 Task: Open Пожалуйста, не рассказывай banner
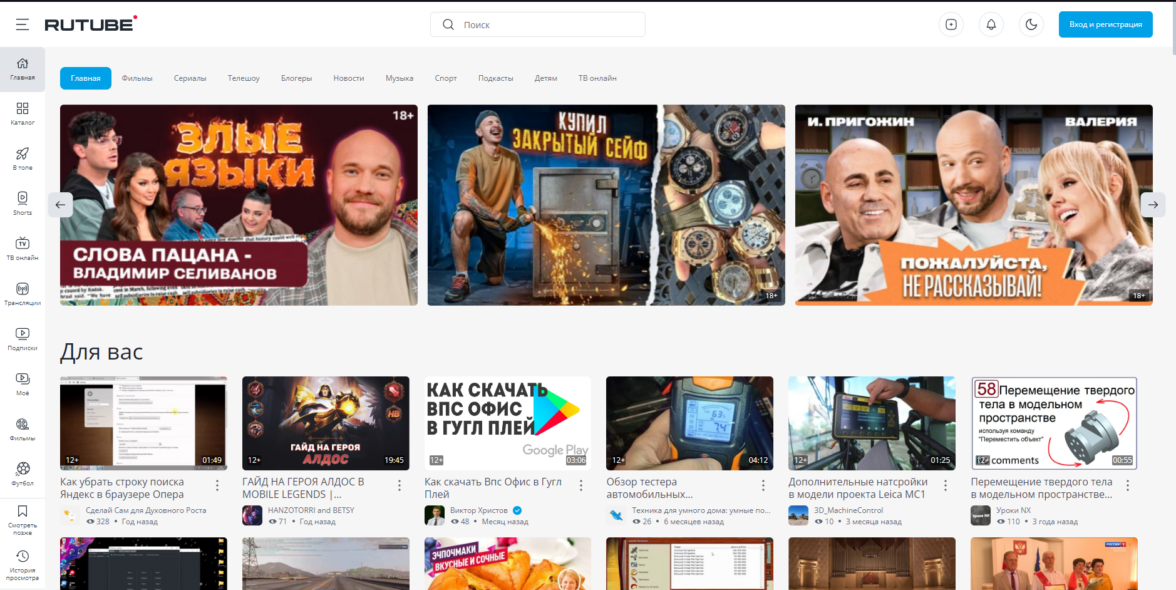(974, 205)
